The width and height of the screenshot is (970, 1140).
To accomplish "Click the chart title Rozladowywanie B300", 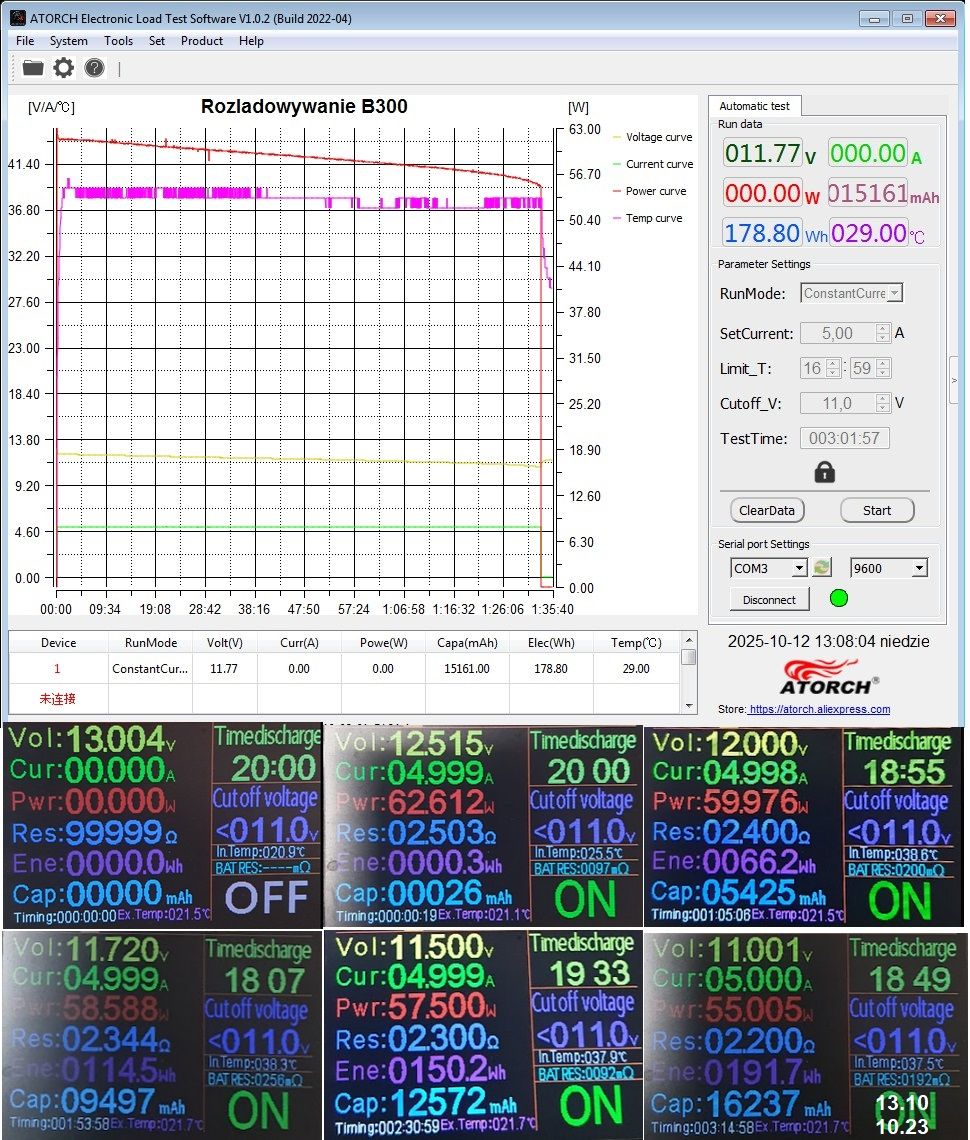I will click(x=304, y=106).
